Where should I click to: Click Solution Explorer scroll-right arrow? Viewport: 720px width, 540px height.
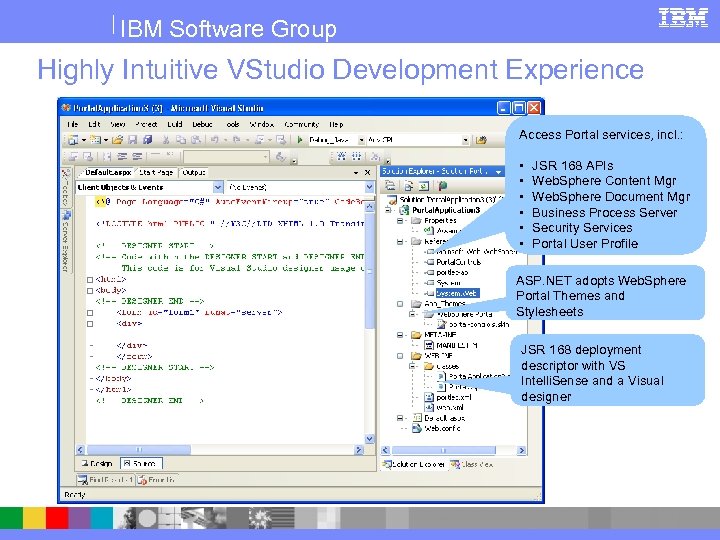click(x=521, y=450)
